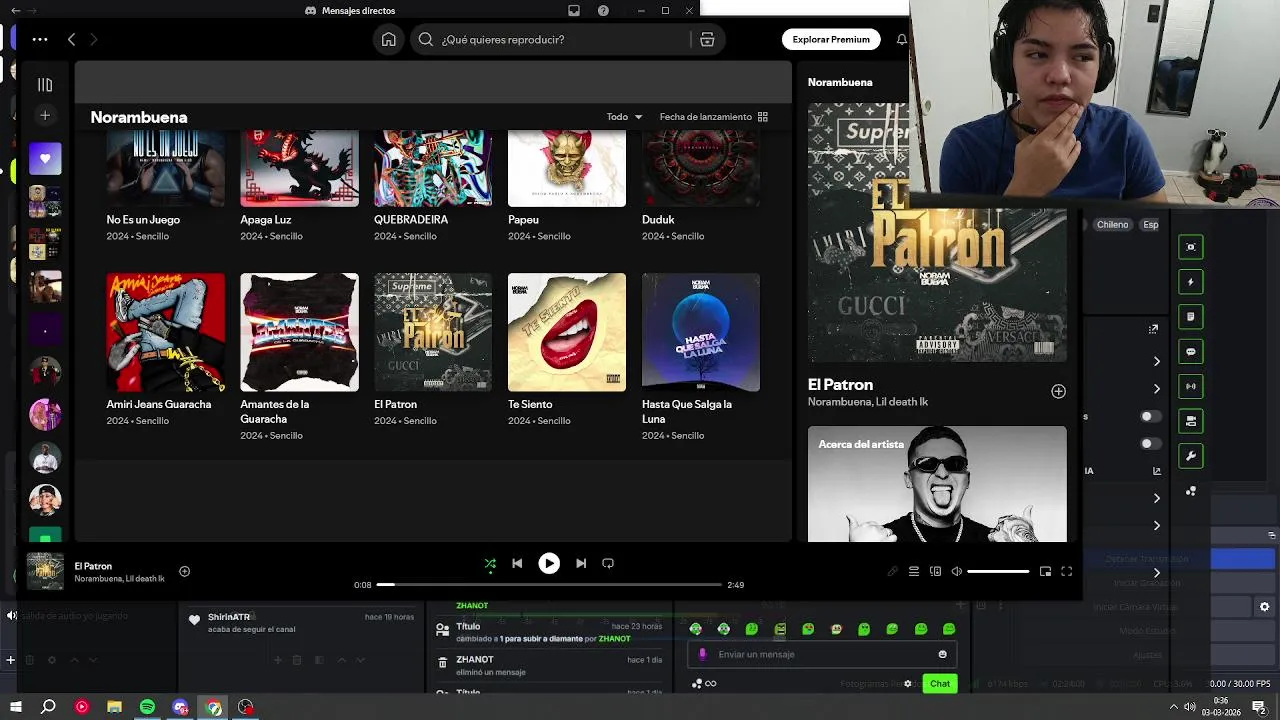Open the Todo filter dropdown
This screenshot has width=1280, height=720.
(x=624, y=117)
